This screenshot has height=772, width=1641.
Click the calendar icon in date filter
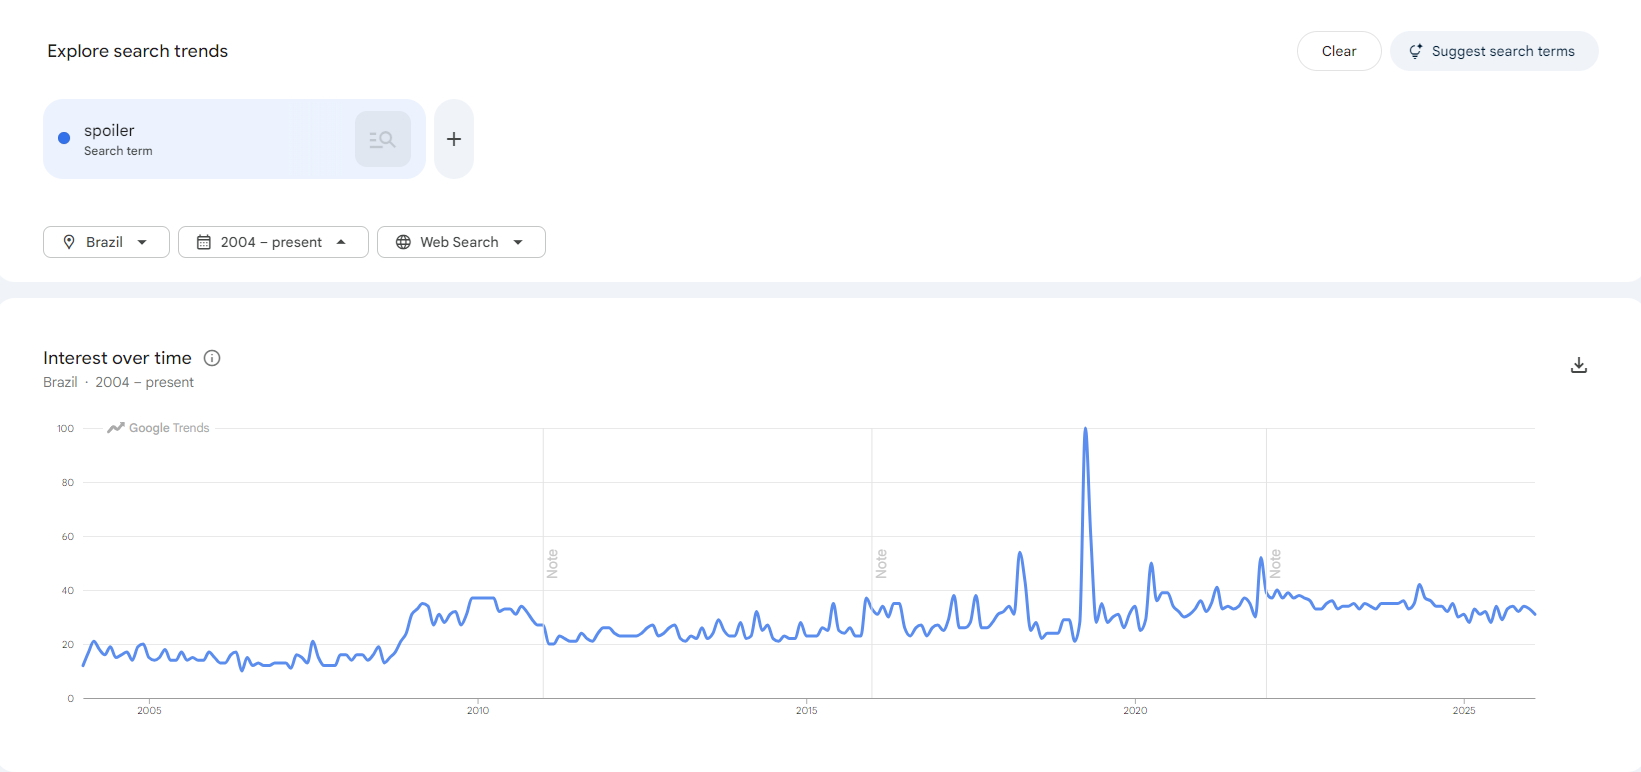coord(204,242)
